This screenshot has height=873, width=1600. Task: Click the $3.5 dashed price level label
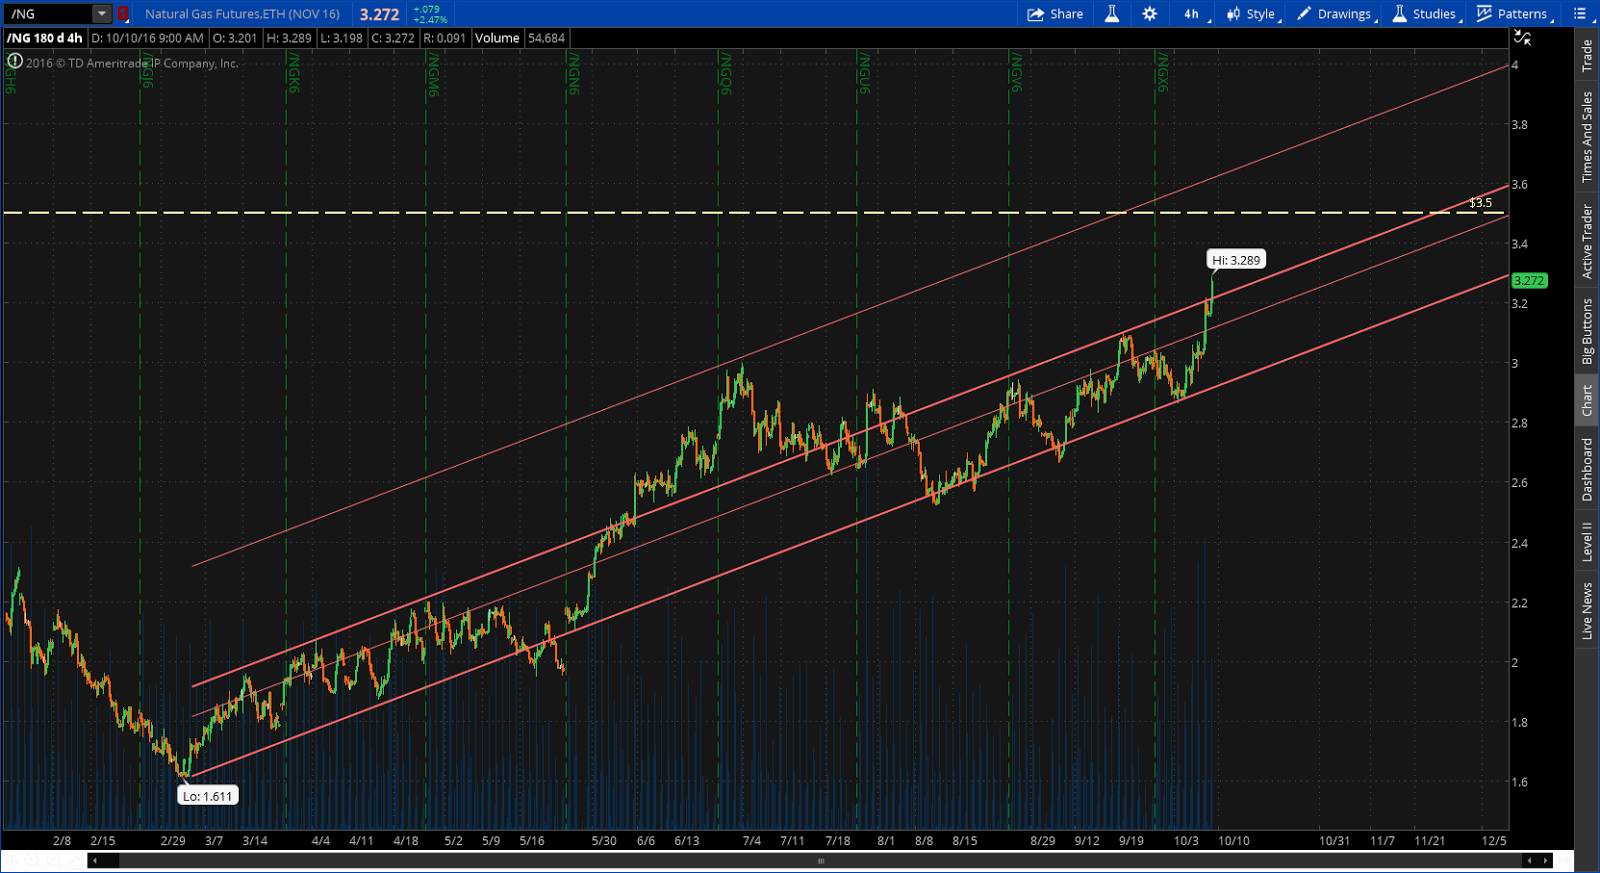[1480, 203]
